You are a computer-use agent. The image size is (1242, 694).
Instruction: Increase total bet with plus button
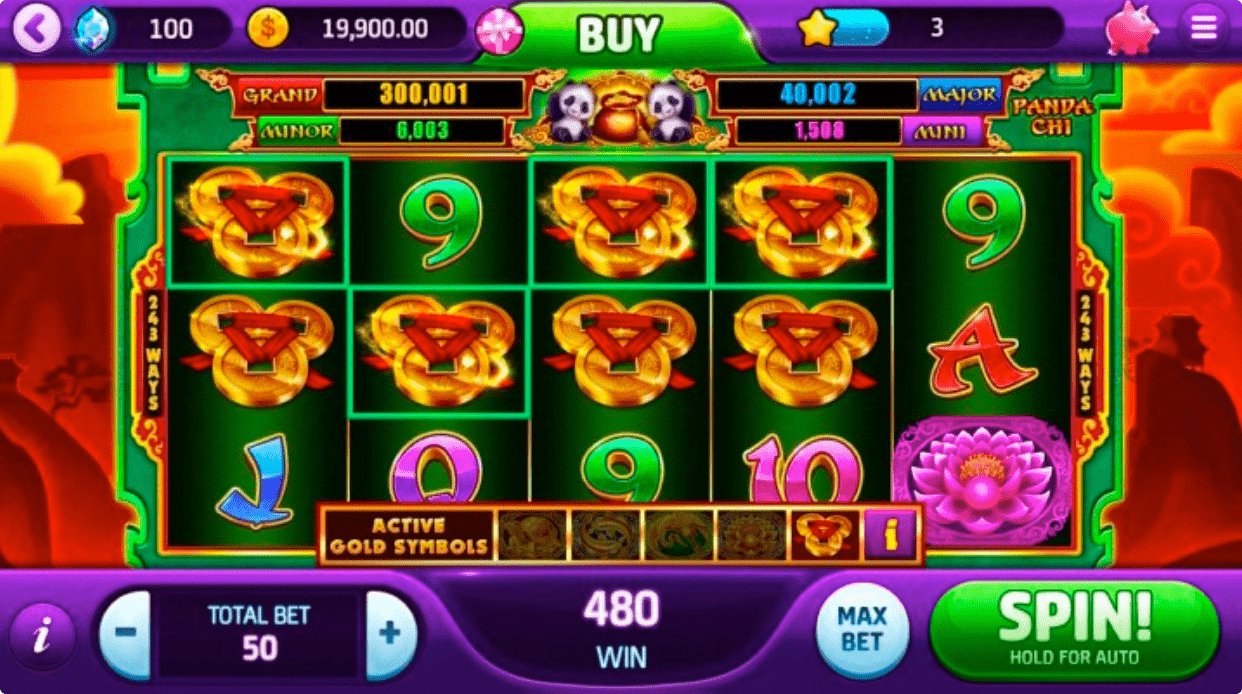[x=391, y=634]
